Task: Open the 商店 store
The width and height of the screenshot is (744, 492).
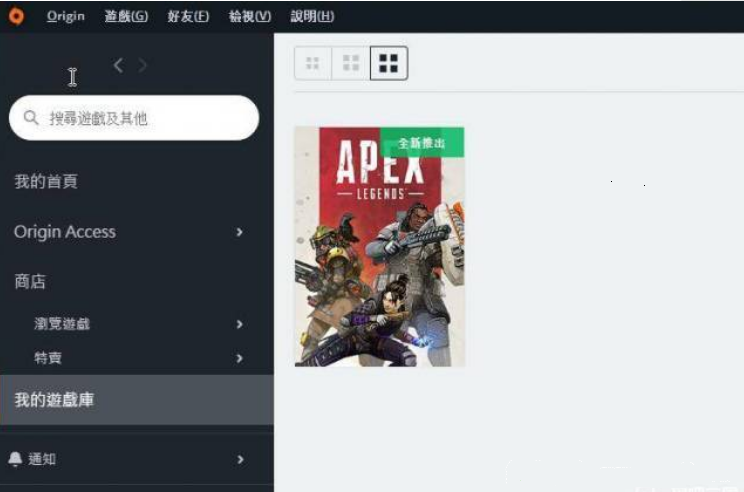Action: (30, 281)
